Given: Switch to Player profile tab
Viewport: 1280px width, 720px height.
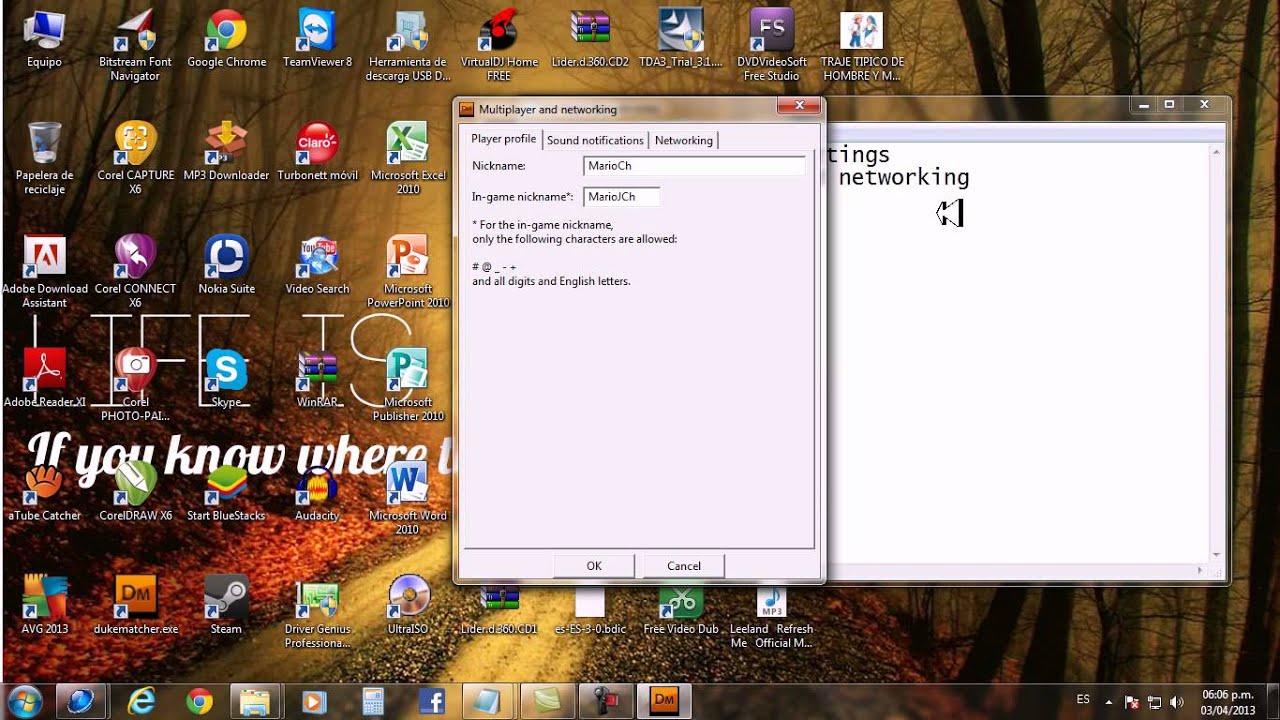Looking at the screenshot, I should [x=503, y=139].
